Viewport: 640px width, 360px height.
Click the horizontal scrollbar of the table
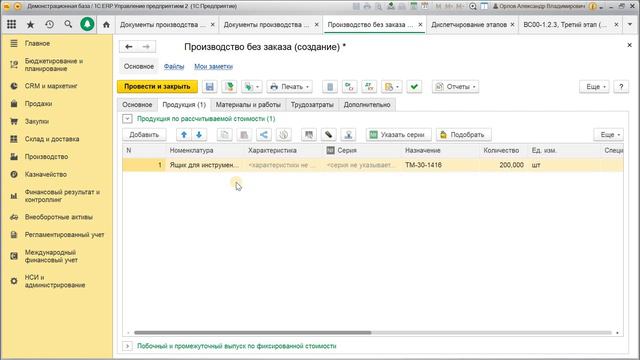[253, 333]
